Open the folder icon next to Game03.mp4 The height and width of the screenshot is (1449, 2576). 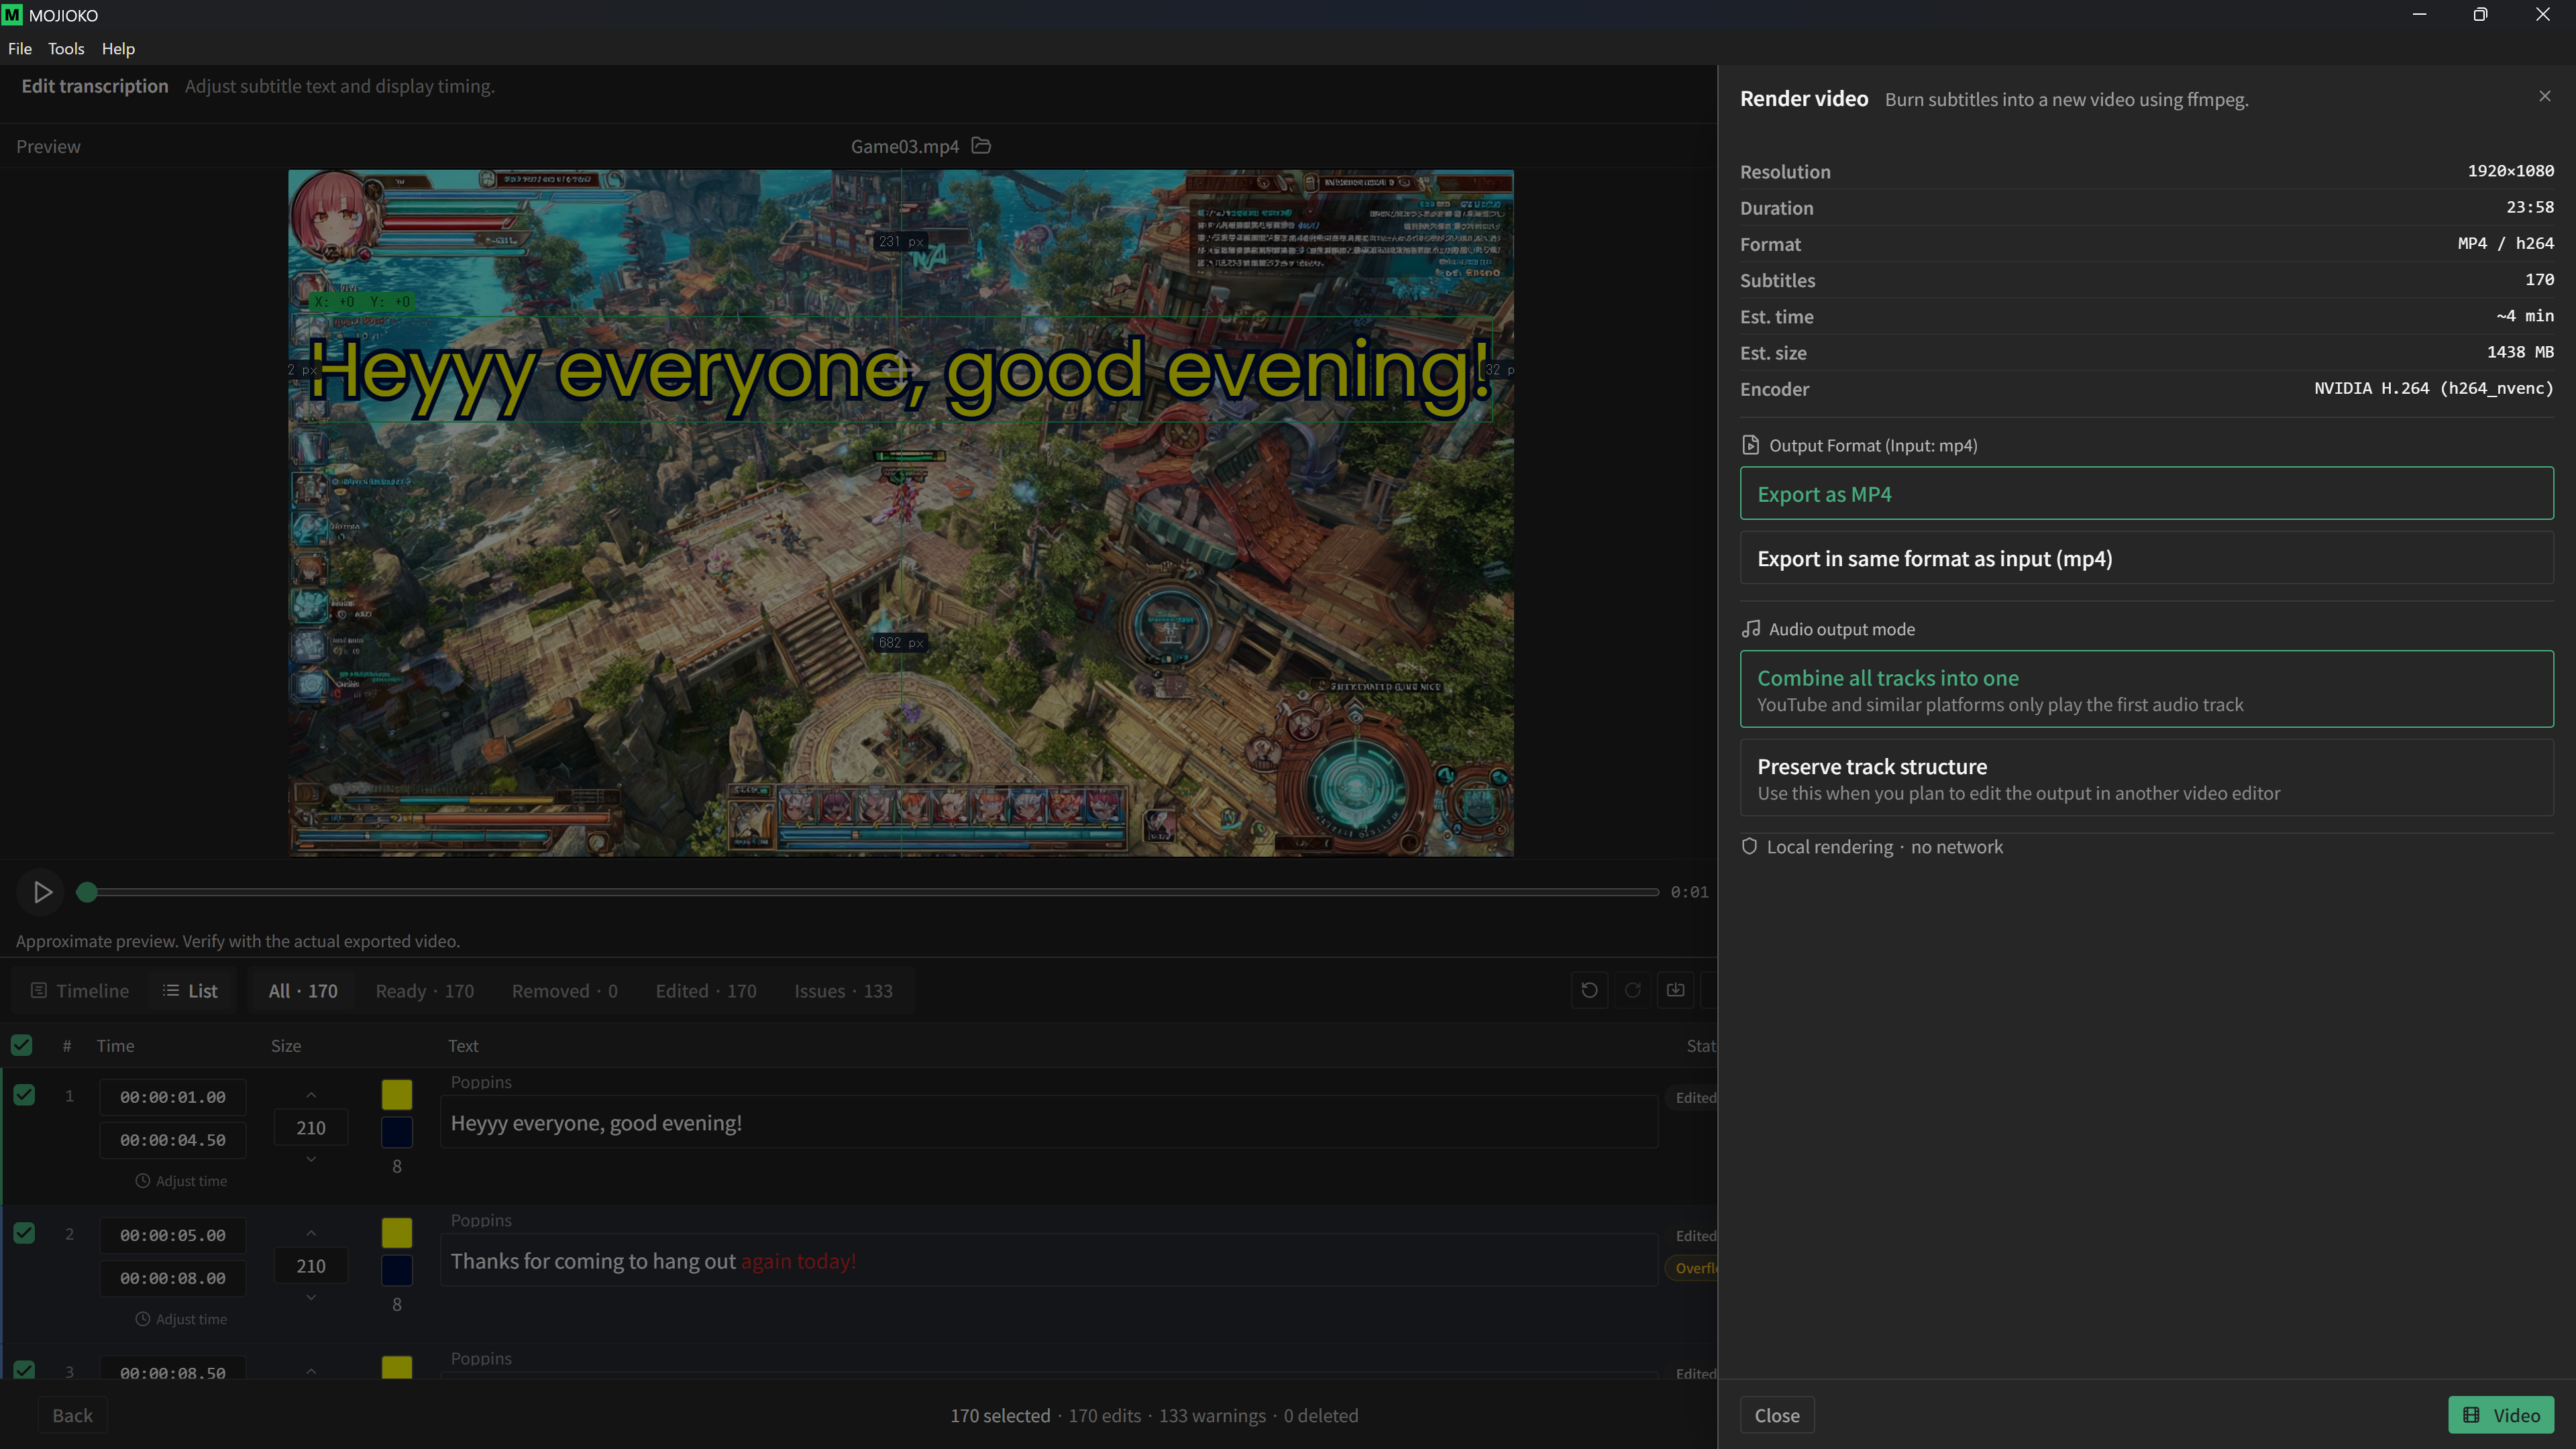tap(981, 146)
